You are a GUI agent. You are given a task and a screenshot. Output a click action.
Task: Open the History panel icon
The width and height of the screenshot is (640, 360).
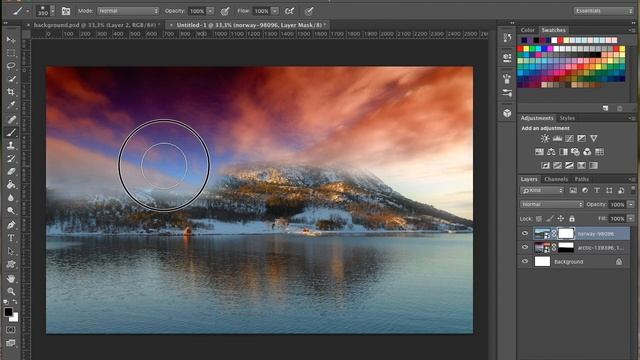pyautogui.click(x=507, y=38)
